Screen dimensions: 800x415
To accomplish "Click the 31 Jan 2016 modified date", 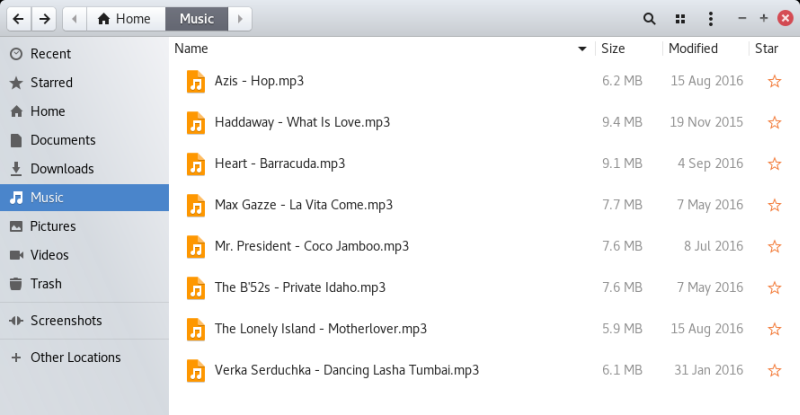I will pos(709,371).
